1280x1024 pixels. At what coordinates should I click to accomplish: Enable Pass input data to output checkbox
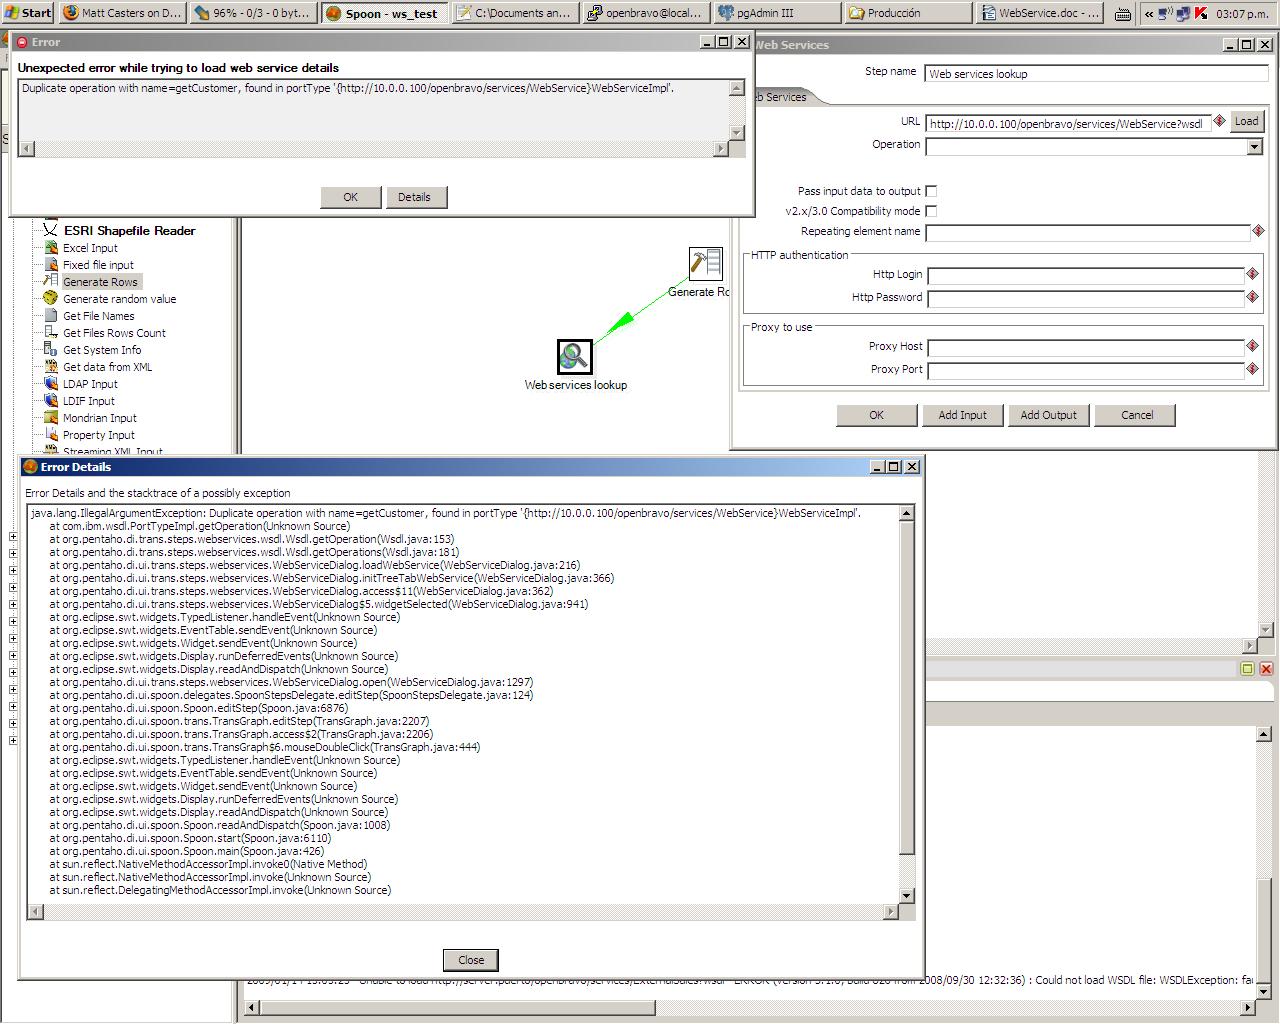(x=931, y=191)
